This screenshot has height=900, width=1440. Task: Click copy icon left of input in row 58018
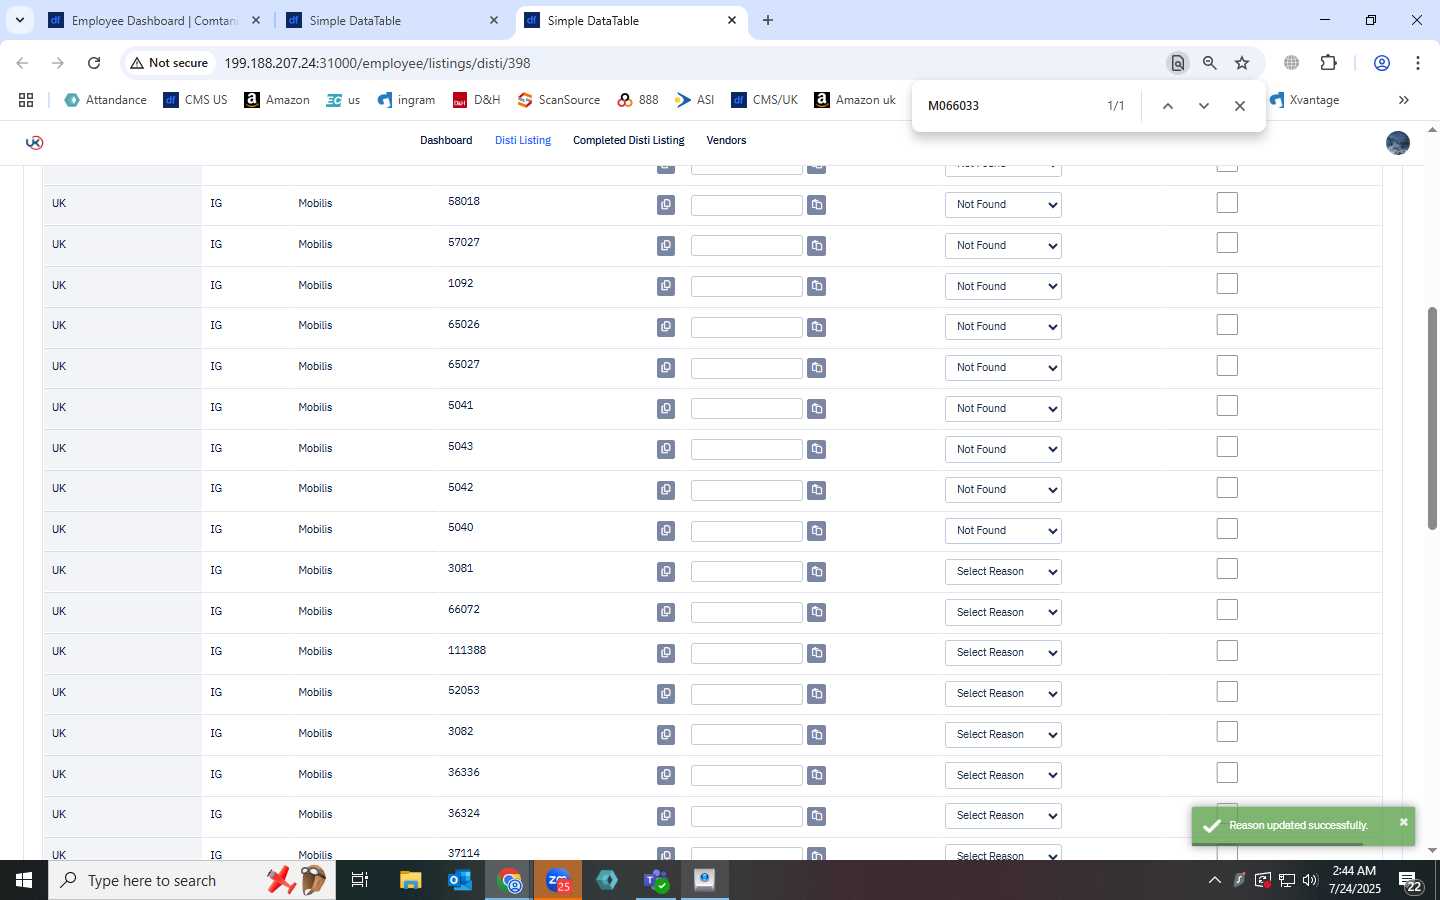click(666, 205)
